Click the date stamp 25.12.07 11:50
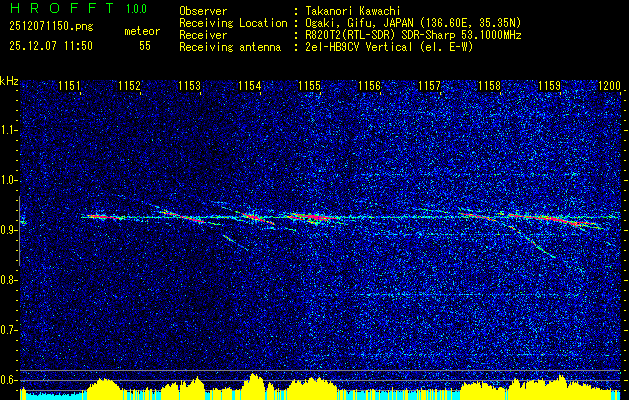The image size is (629, 400). (x=51, y=46)
